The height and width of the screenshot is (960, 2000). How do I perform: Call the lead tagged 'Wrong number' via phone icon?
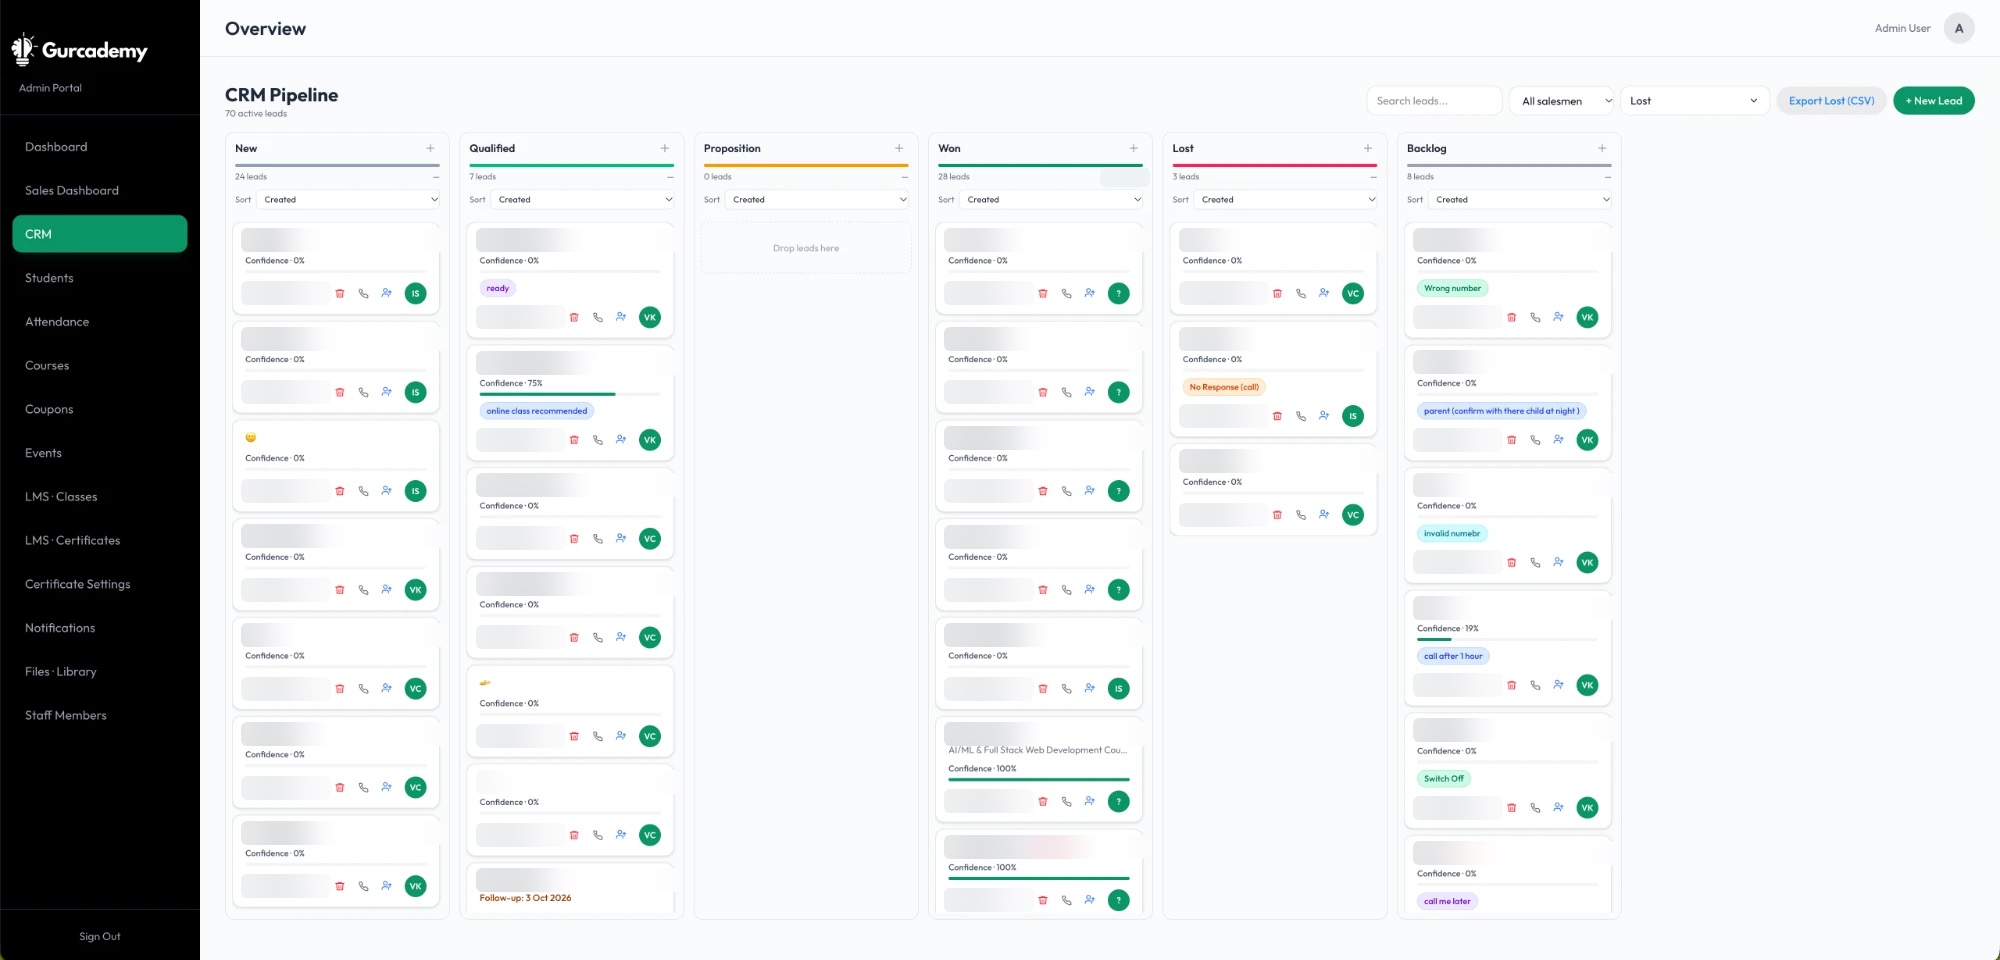pyautogui.click(x=1535, y=317)
